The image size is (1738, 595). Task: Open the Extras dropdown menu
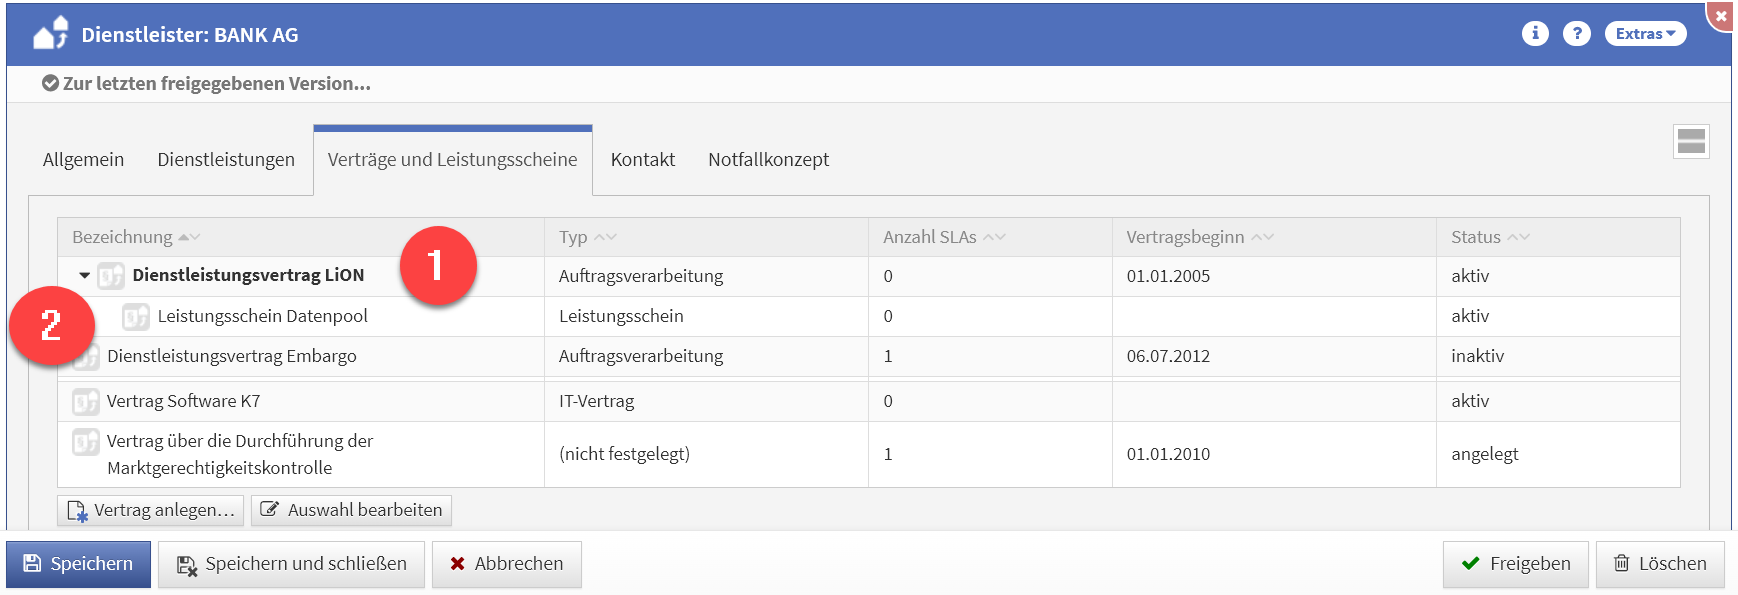coord(1645,33)
